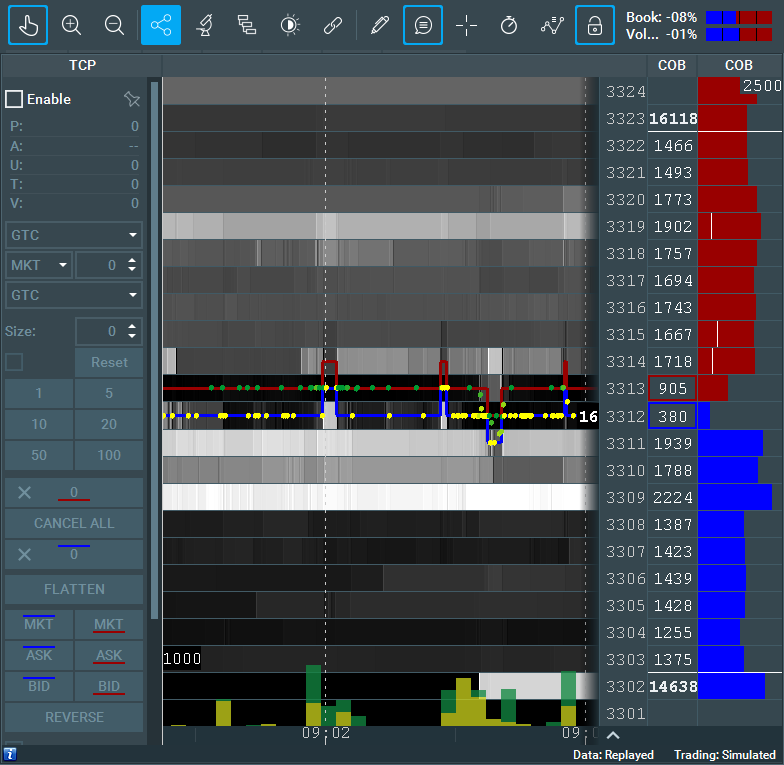
Task: Select the hand pointer tool
Action: pos(28,25)
